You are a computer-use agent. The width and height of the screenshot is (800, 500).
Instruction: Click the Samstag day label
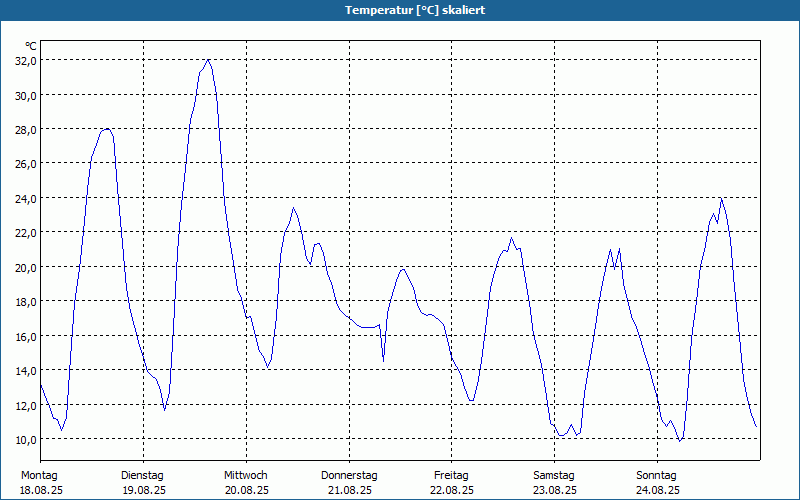554,476
